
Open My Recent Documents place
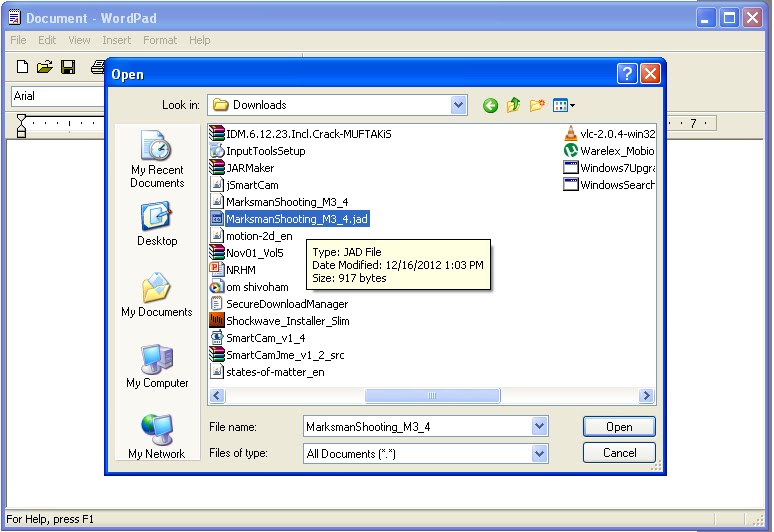click(x=157, y=159)
